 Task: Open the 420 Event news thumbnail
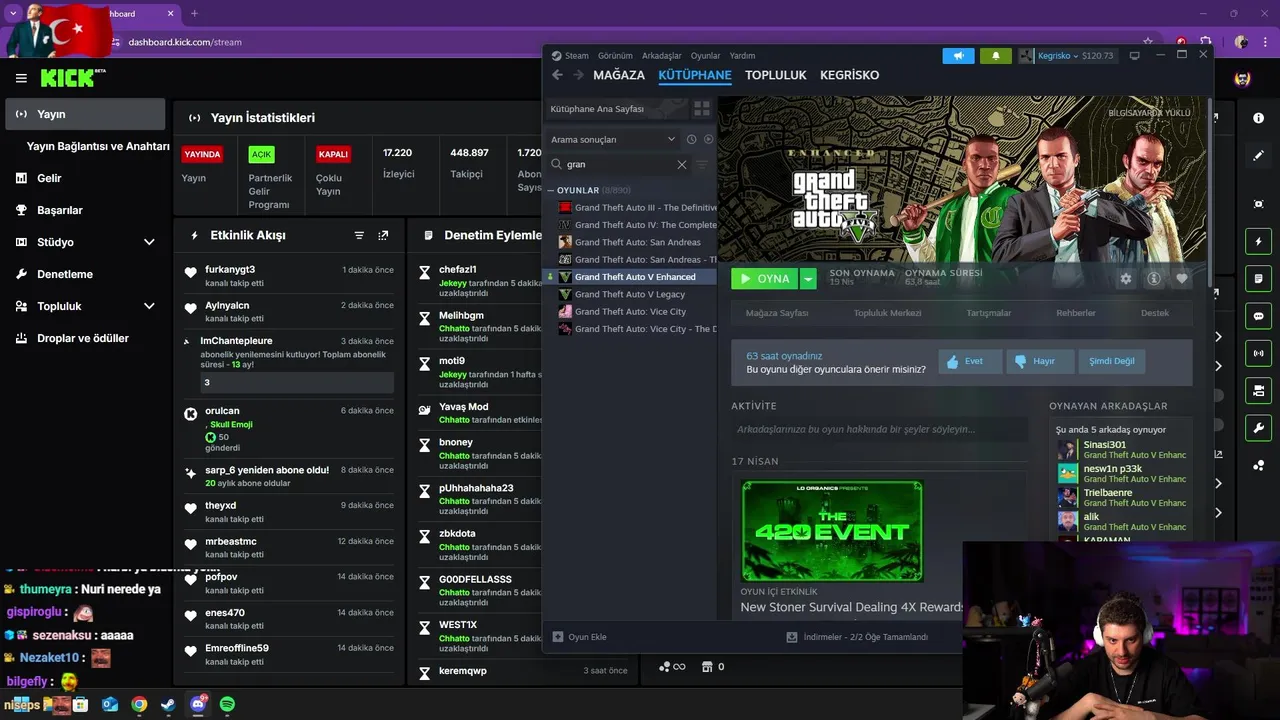(832, 531)
